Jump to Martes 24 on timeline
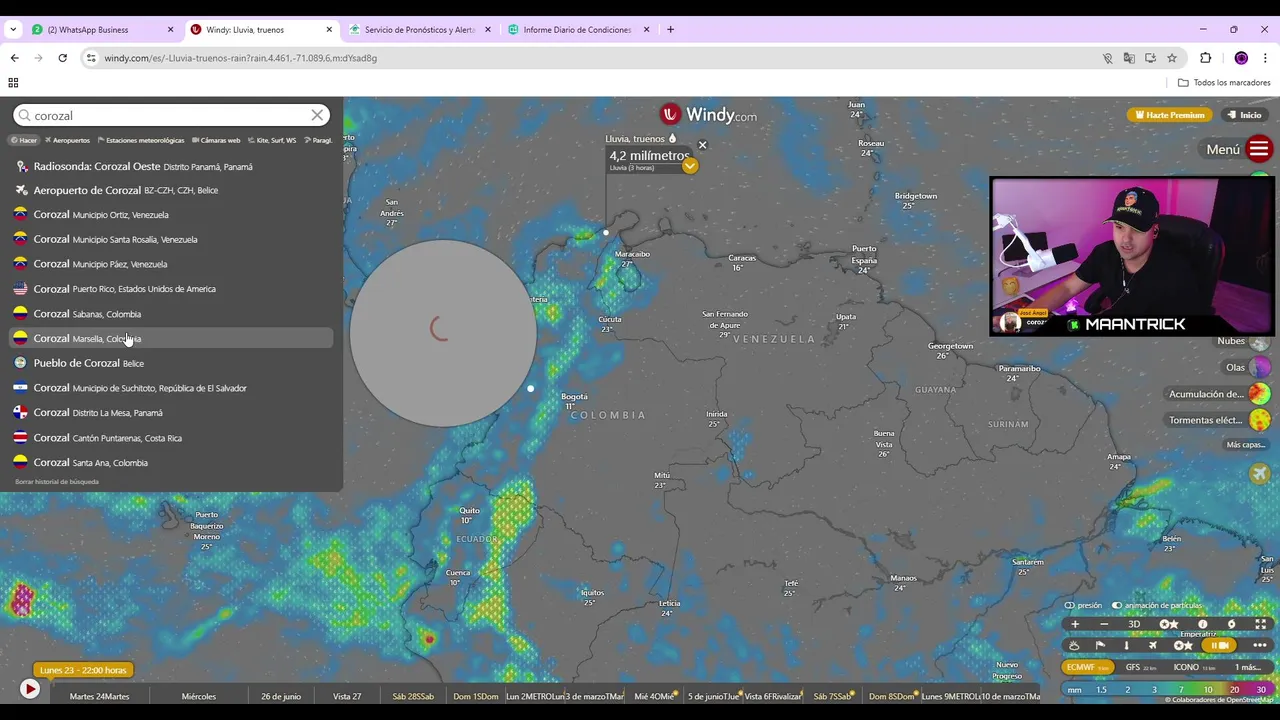Screen dimensions: 1280x720 coord(99,696)
